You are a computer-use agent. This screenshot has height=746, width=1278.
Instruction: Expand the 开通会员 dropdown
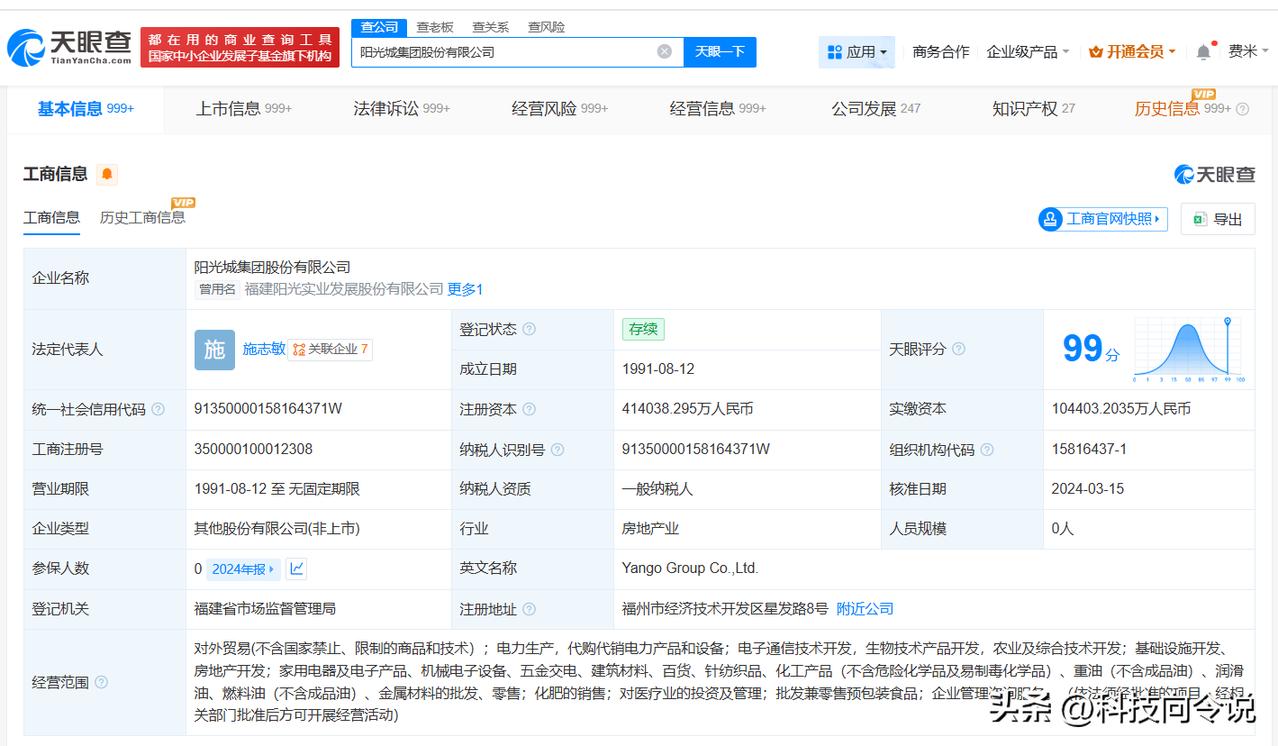[x=1132, y=51]
